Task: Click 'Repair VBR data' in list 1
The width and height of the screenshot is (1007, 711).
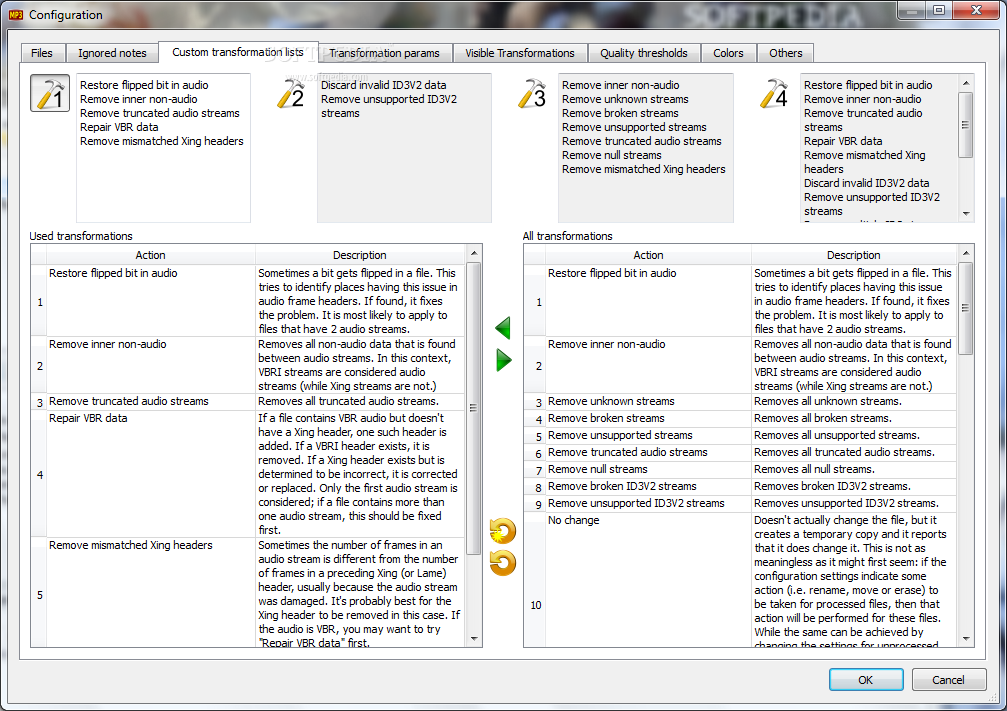Action: [x=119, y=127]
